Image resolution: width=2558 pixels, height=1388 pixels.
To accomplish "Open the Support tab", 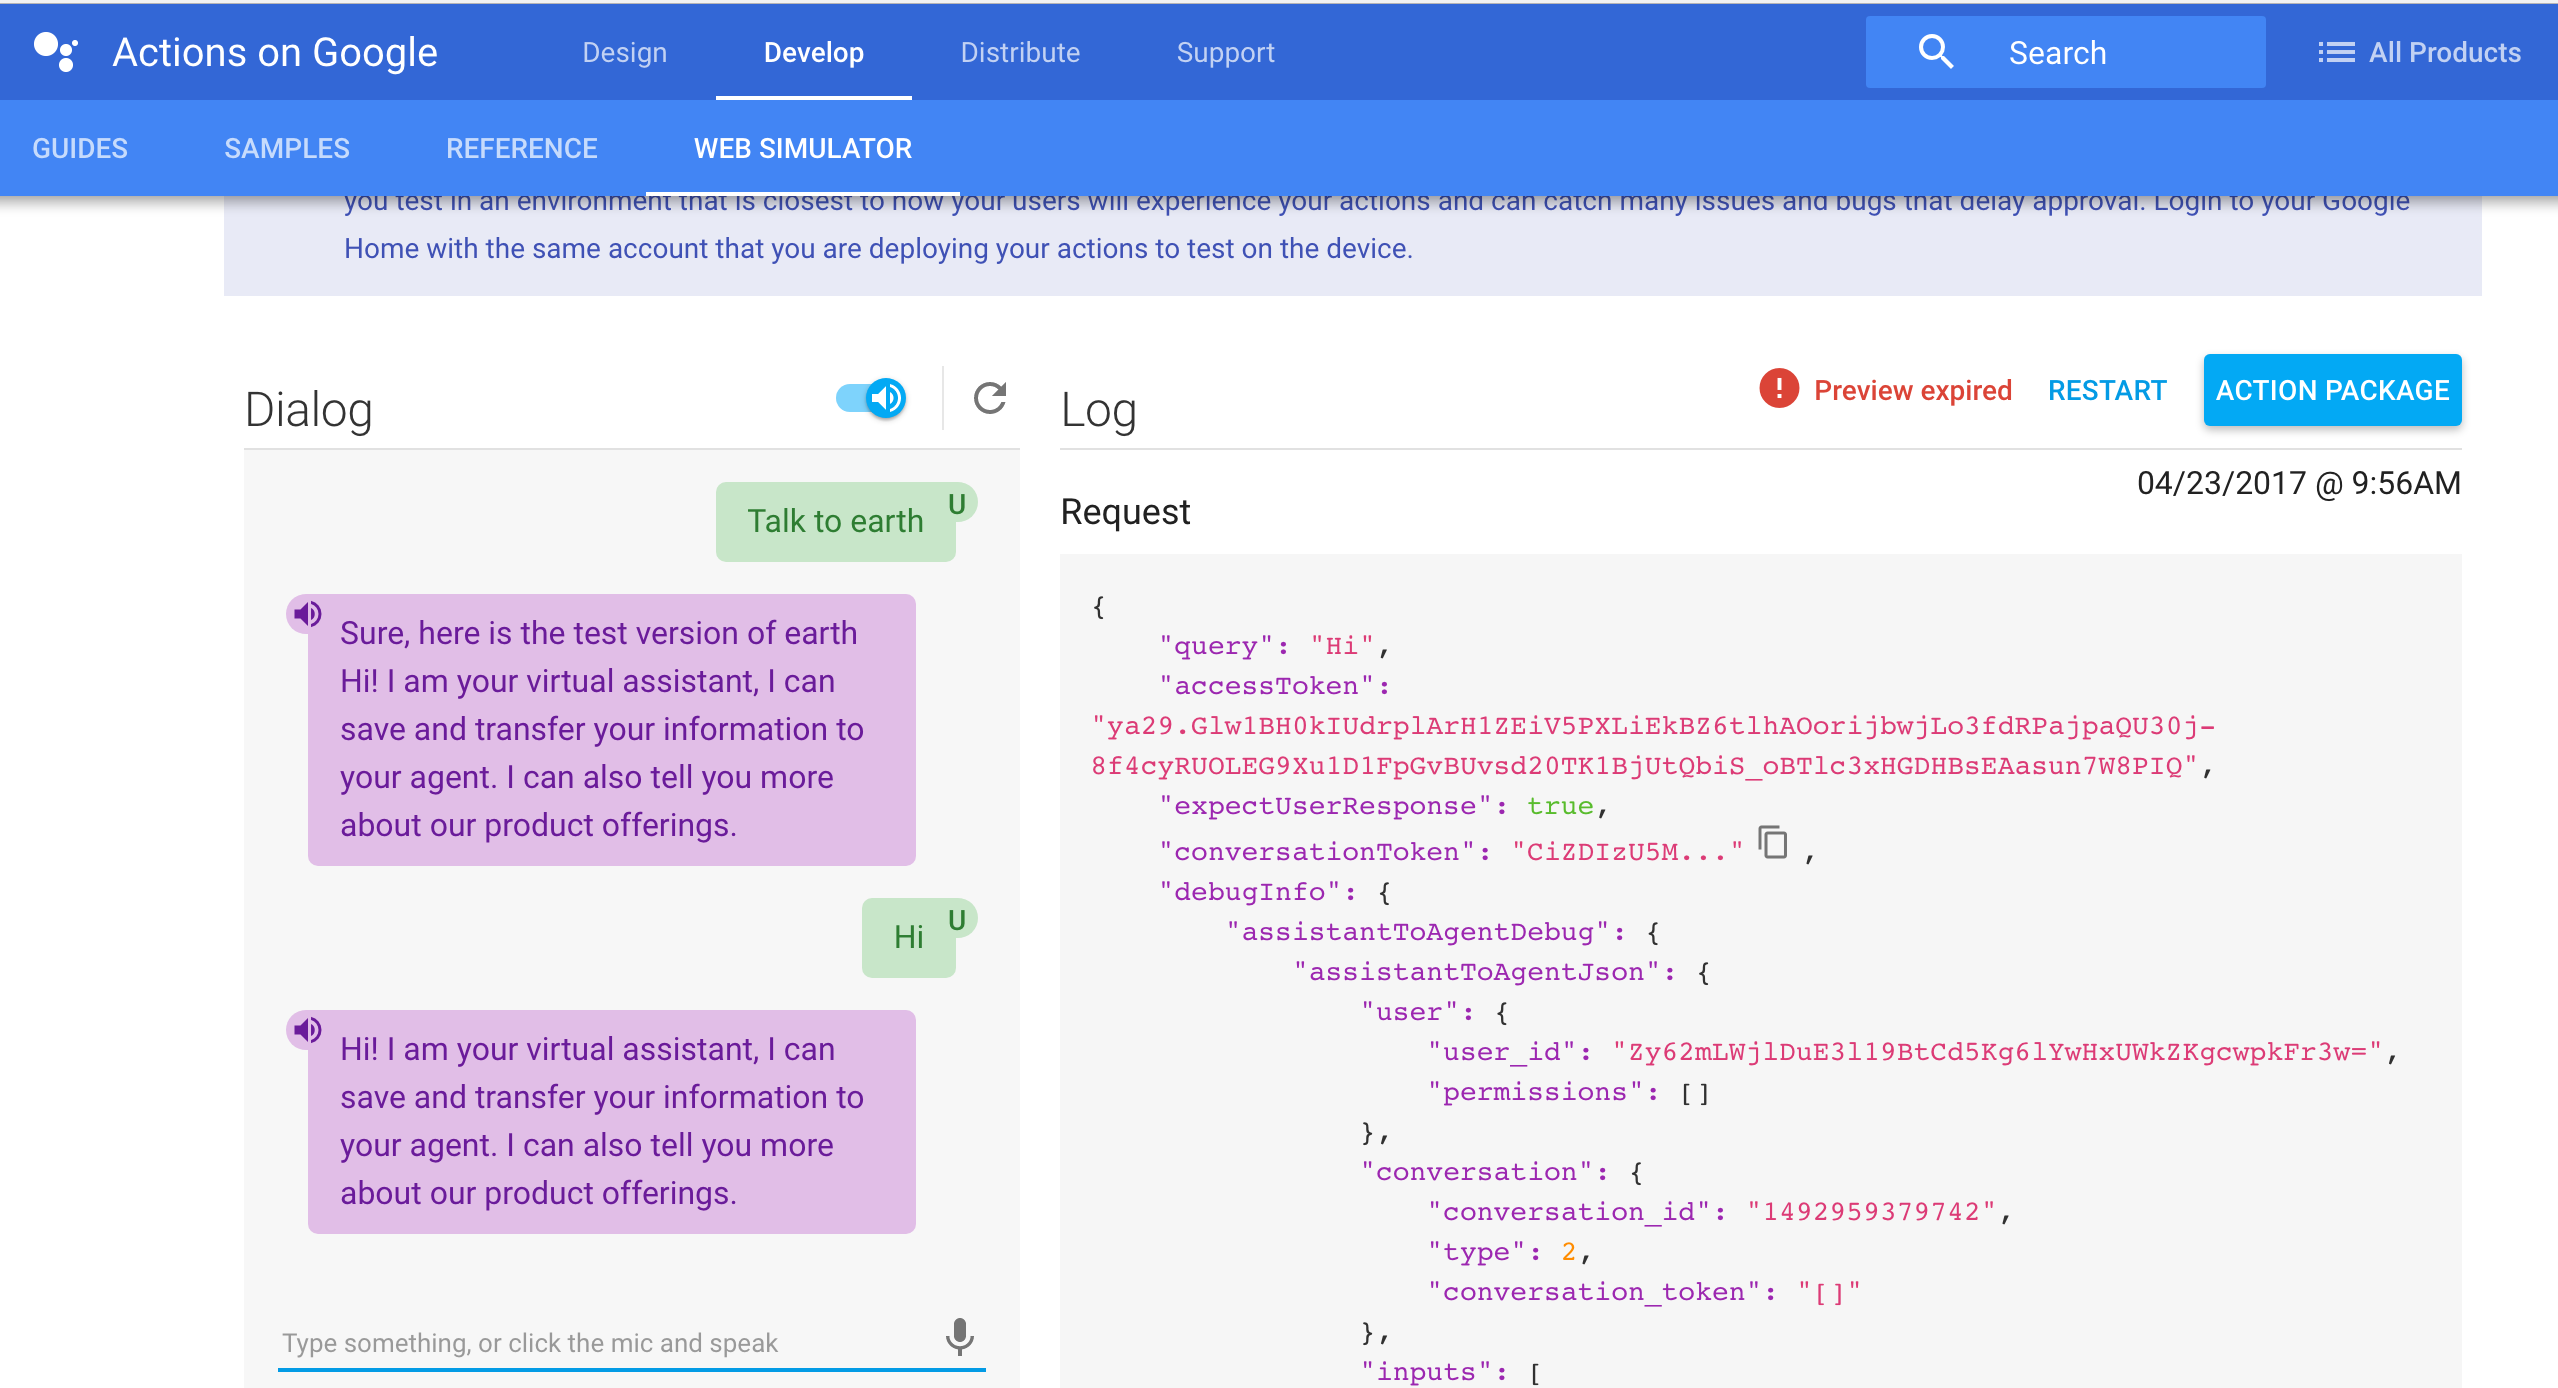I will click(x=1225, y=52).
